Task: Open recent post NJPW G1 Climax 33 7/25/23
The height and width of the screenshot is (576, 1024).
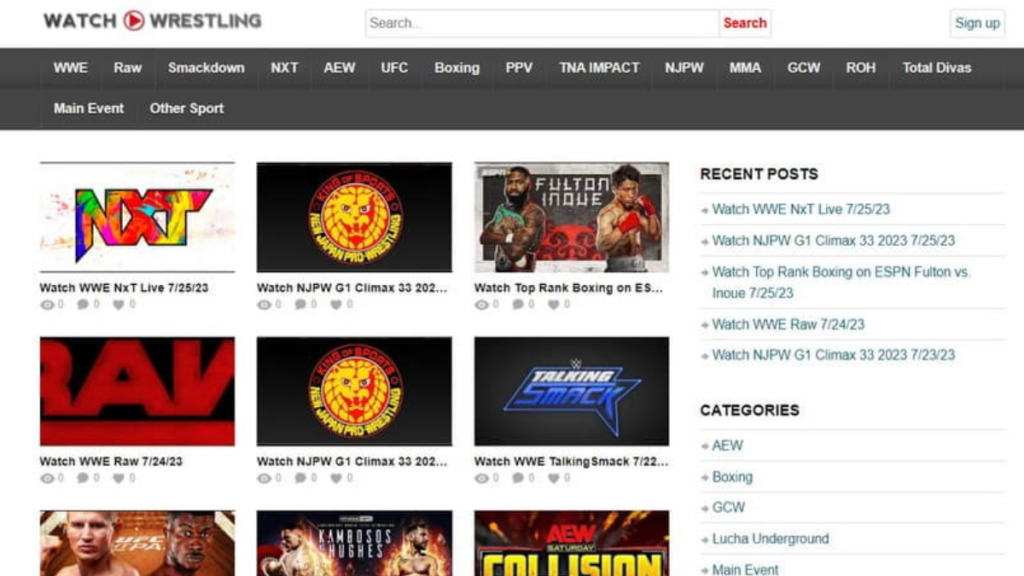Action: pos(833,241)
